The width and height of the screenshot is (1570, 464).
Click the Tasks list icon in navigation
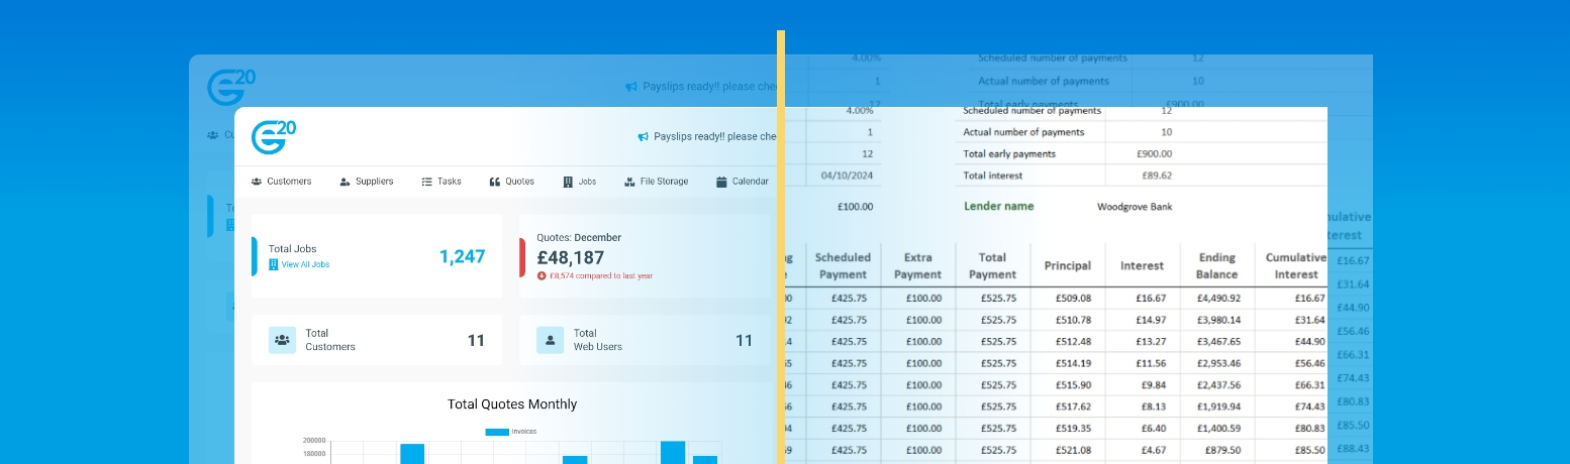(427, 182)
